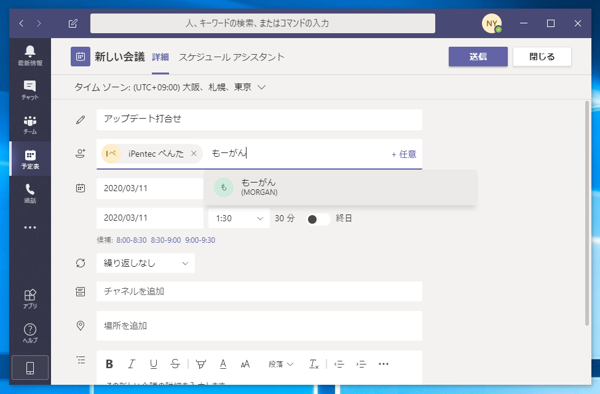Click the start date field 2020/03/11
Viewport: 600px width, 394px height.
(150, 188)
